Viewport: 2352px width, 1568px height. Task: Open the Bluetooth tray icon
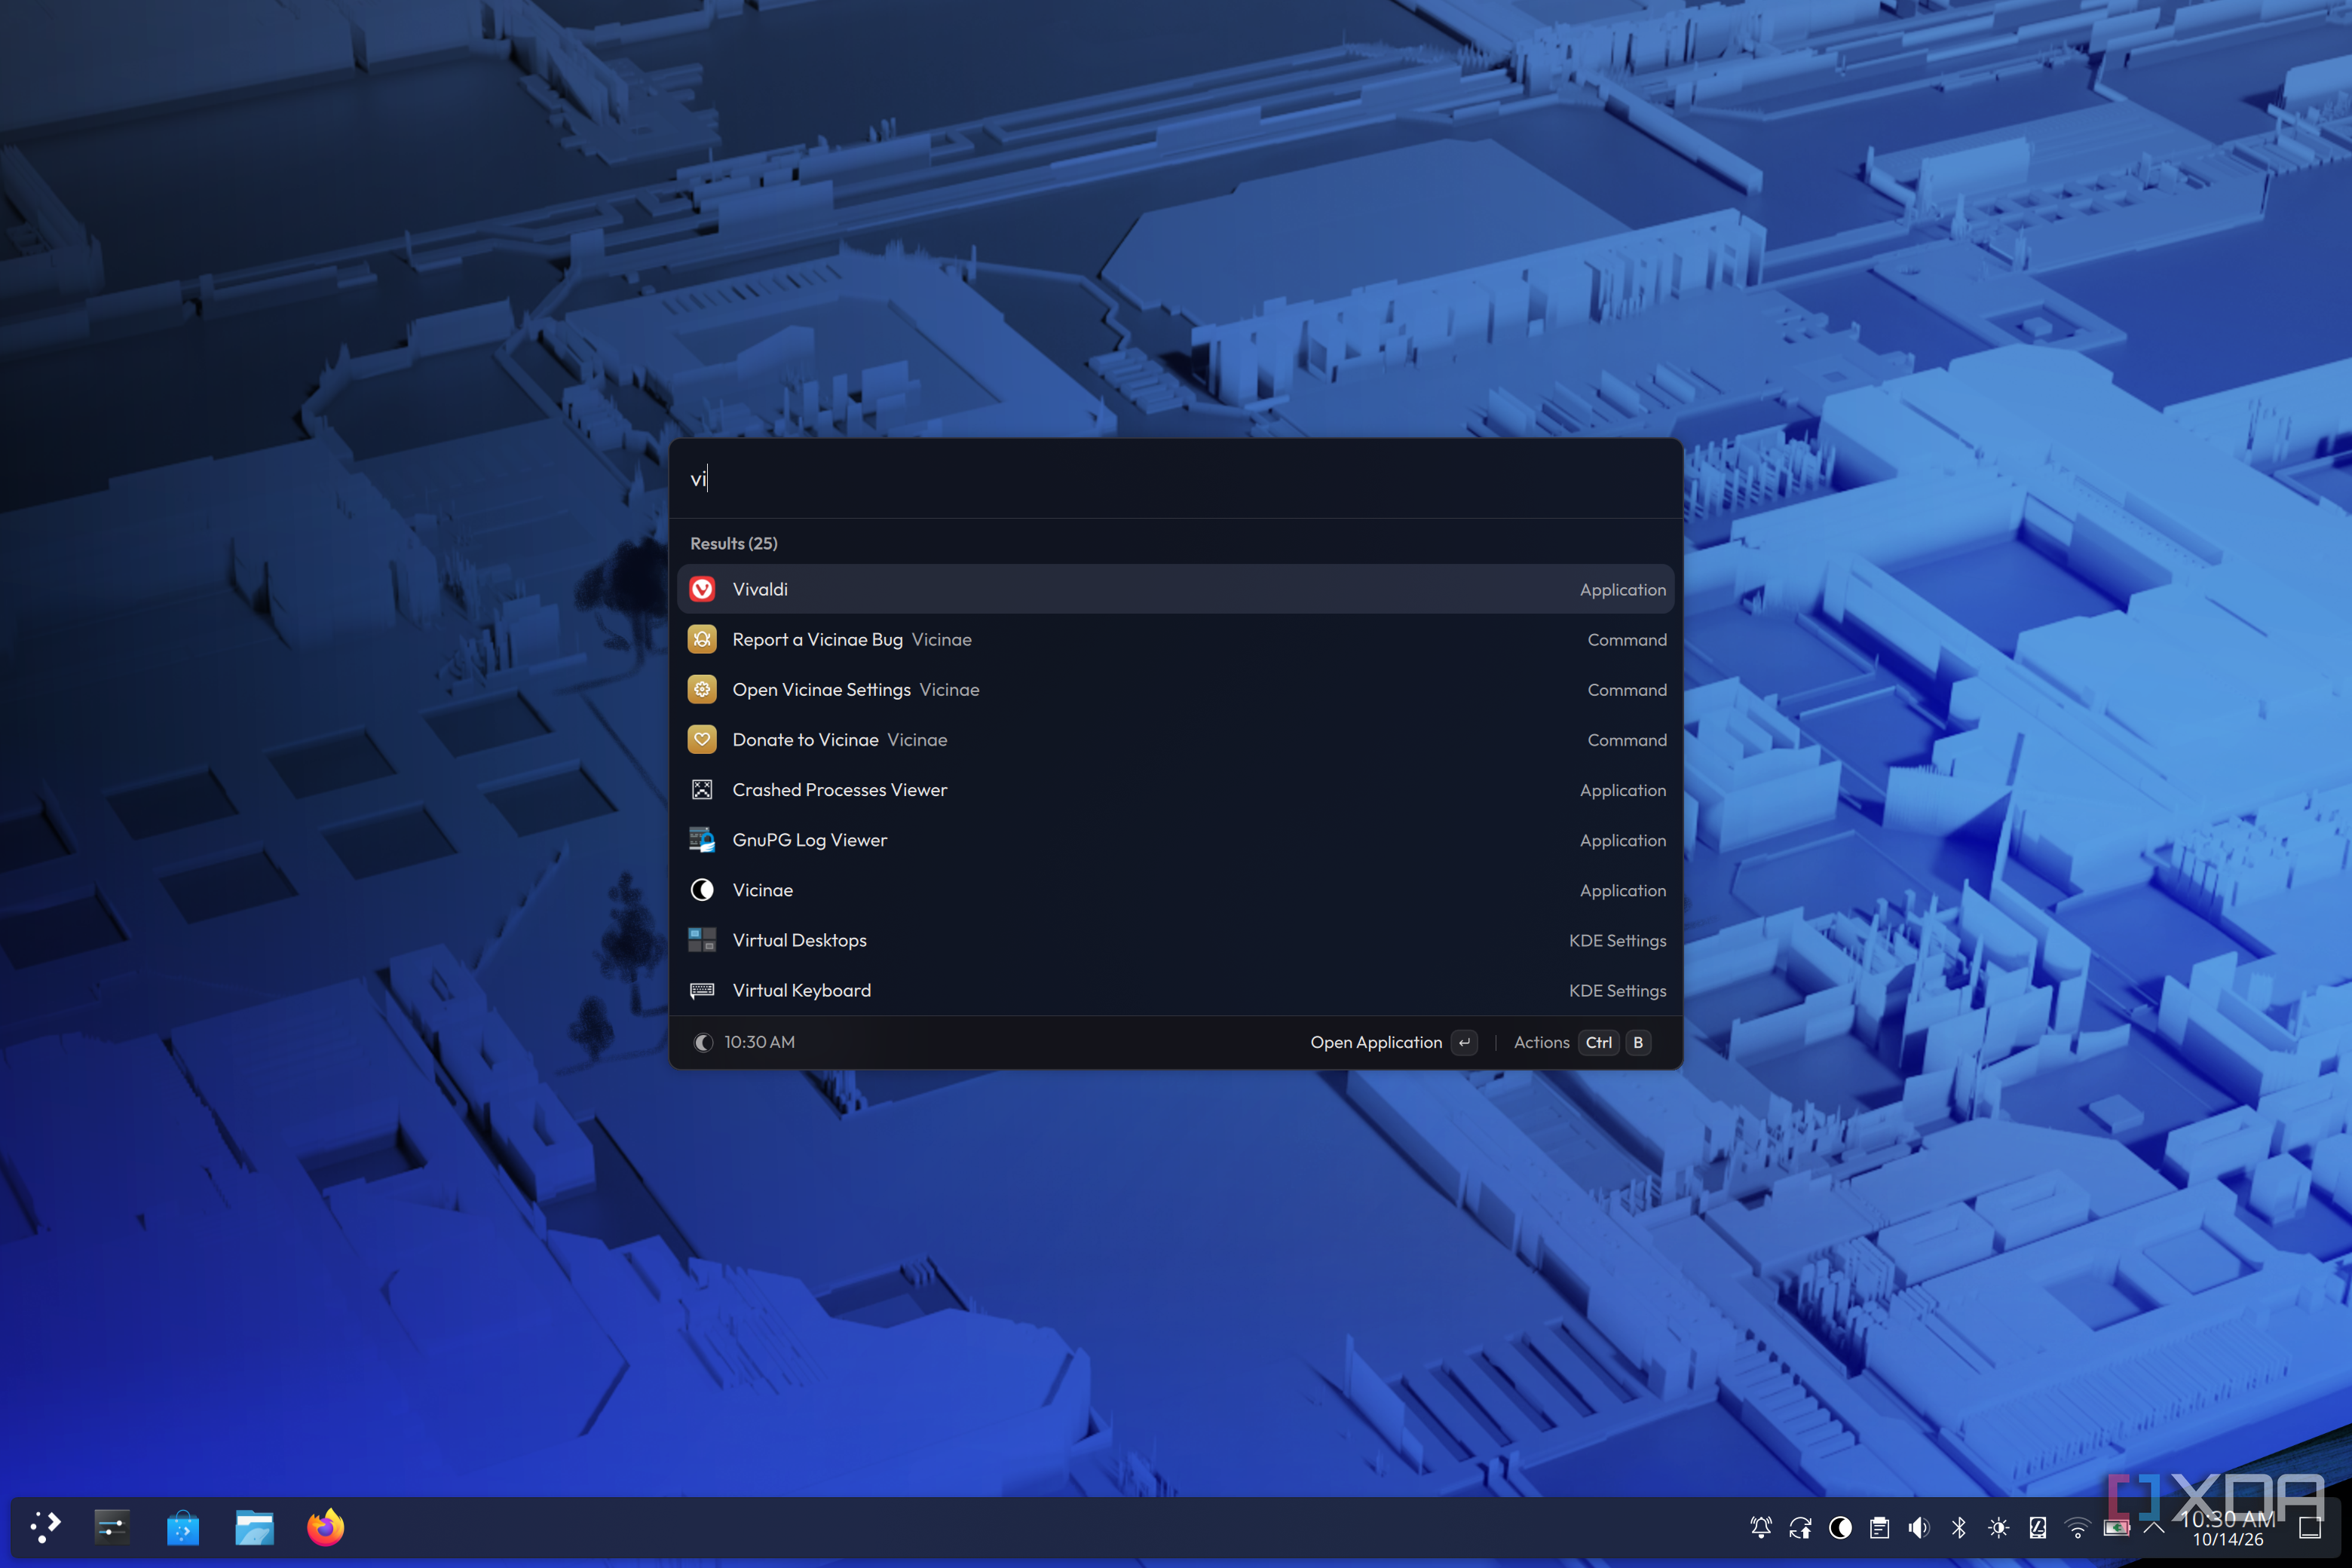[x=1958, y=1527]
